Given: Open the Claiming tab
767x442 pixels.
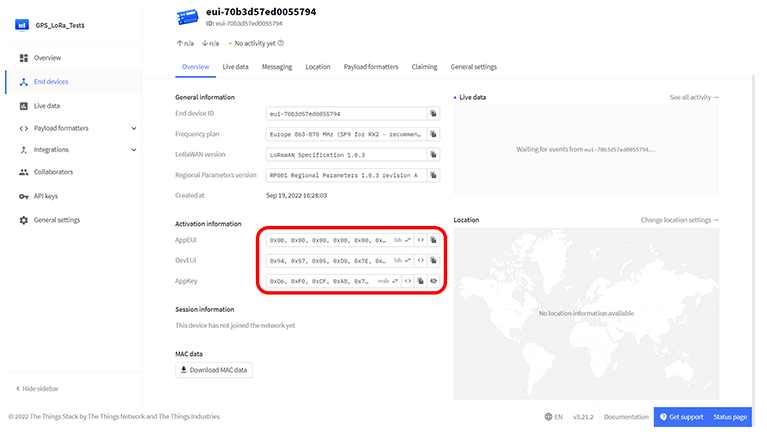Looking at the screenshot, I should tap(424, 67).
